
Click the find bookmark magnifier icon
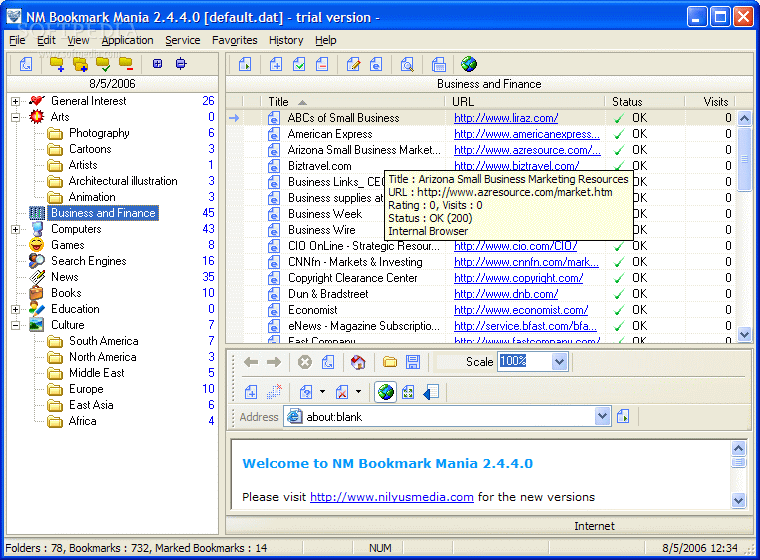point(407,64)
